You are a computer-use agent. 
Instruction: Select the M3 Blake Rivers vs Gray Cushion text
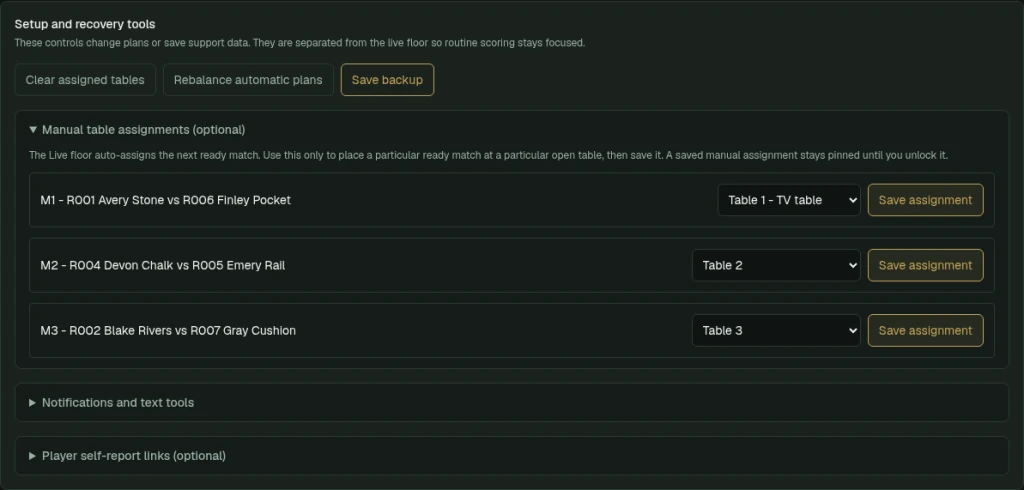pyautogui.click(x=168, y=331)
